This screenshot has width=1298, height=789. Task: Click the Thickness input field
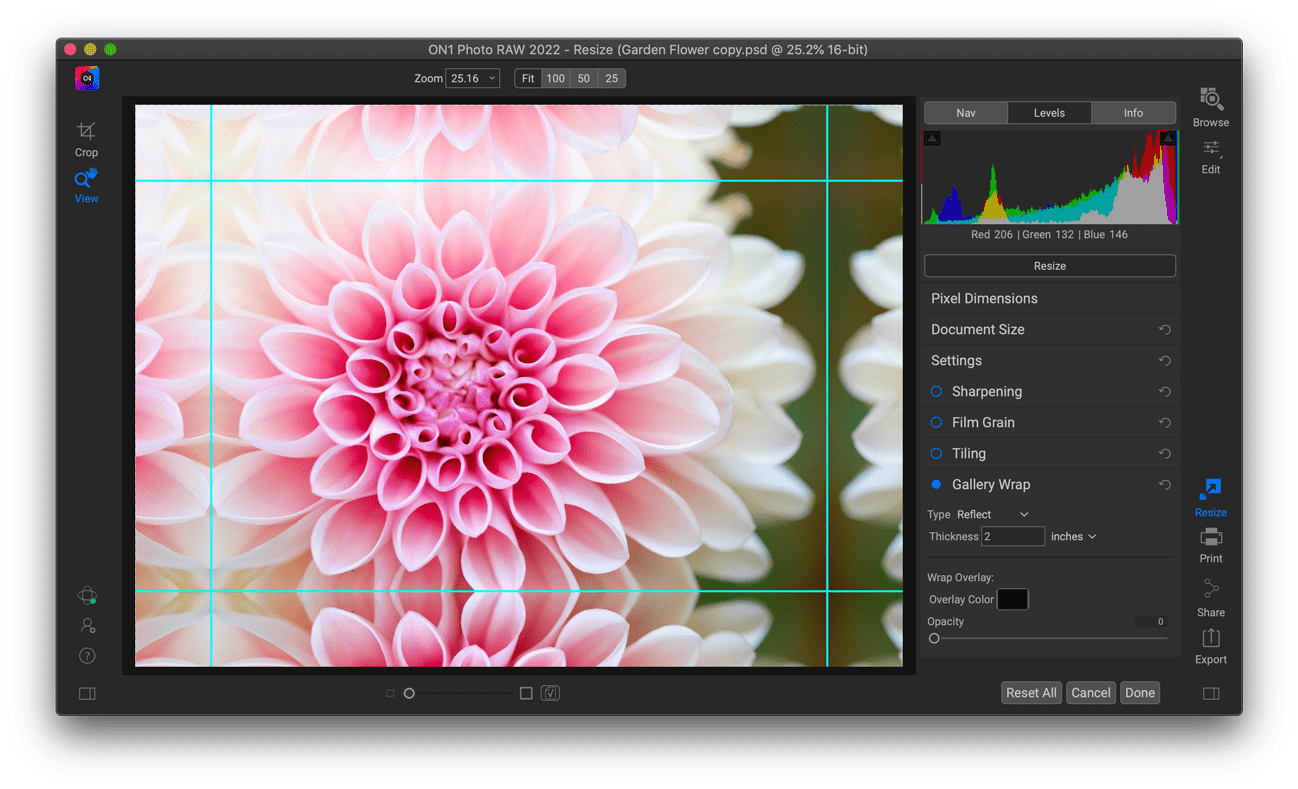[x=1012, y=537]
